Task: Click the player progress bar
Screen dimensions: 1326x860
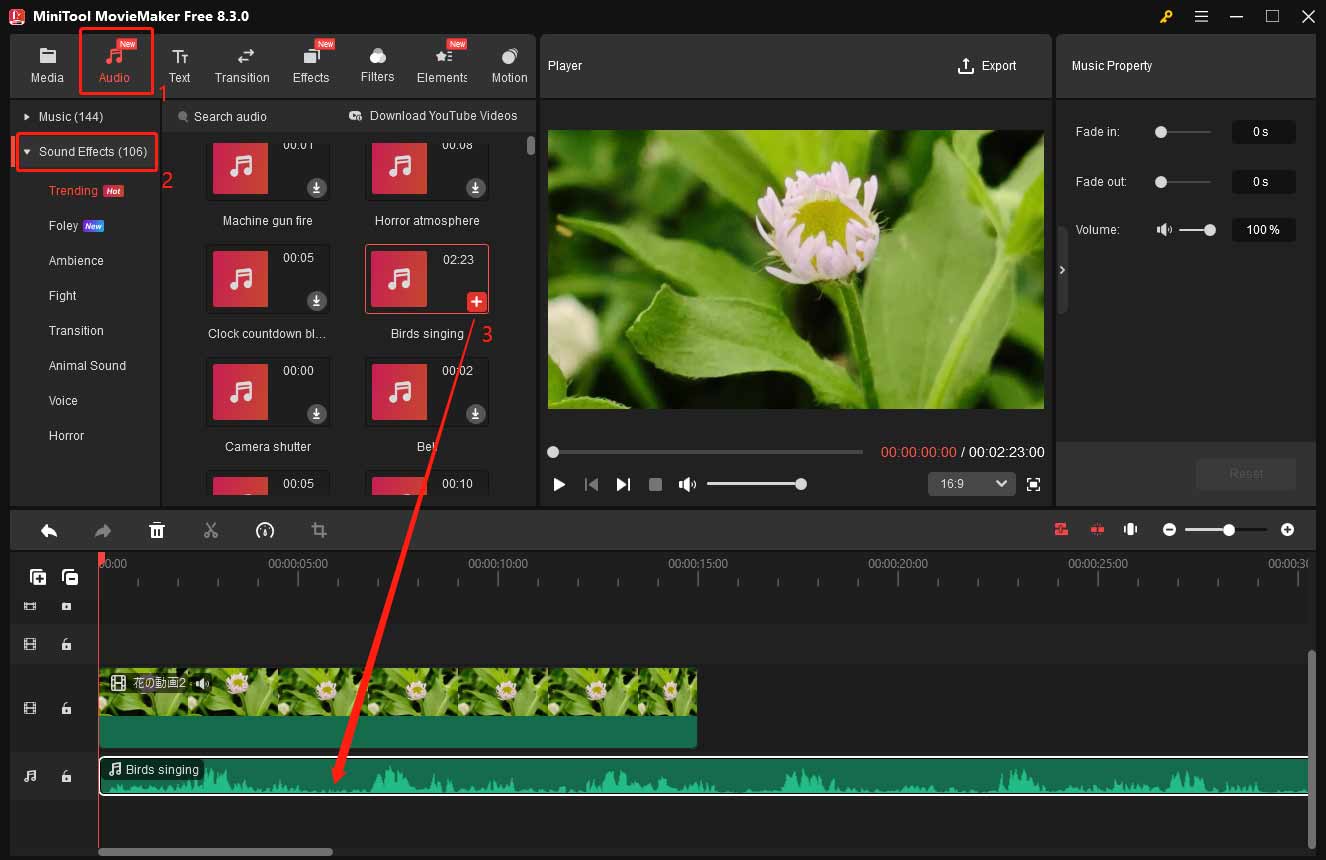Action: pos(705,452)
